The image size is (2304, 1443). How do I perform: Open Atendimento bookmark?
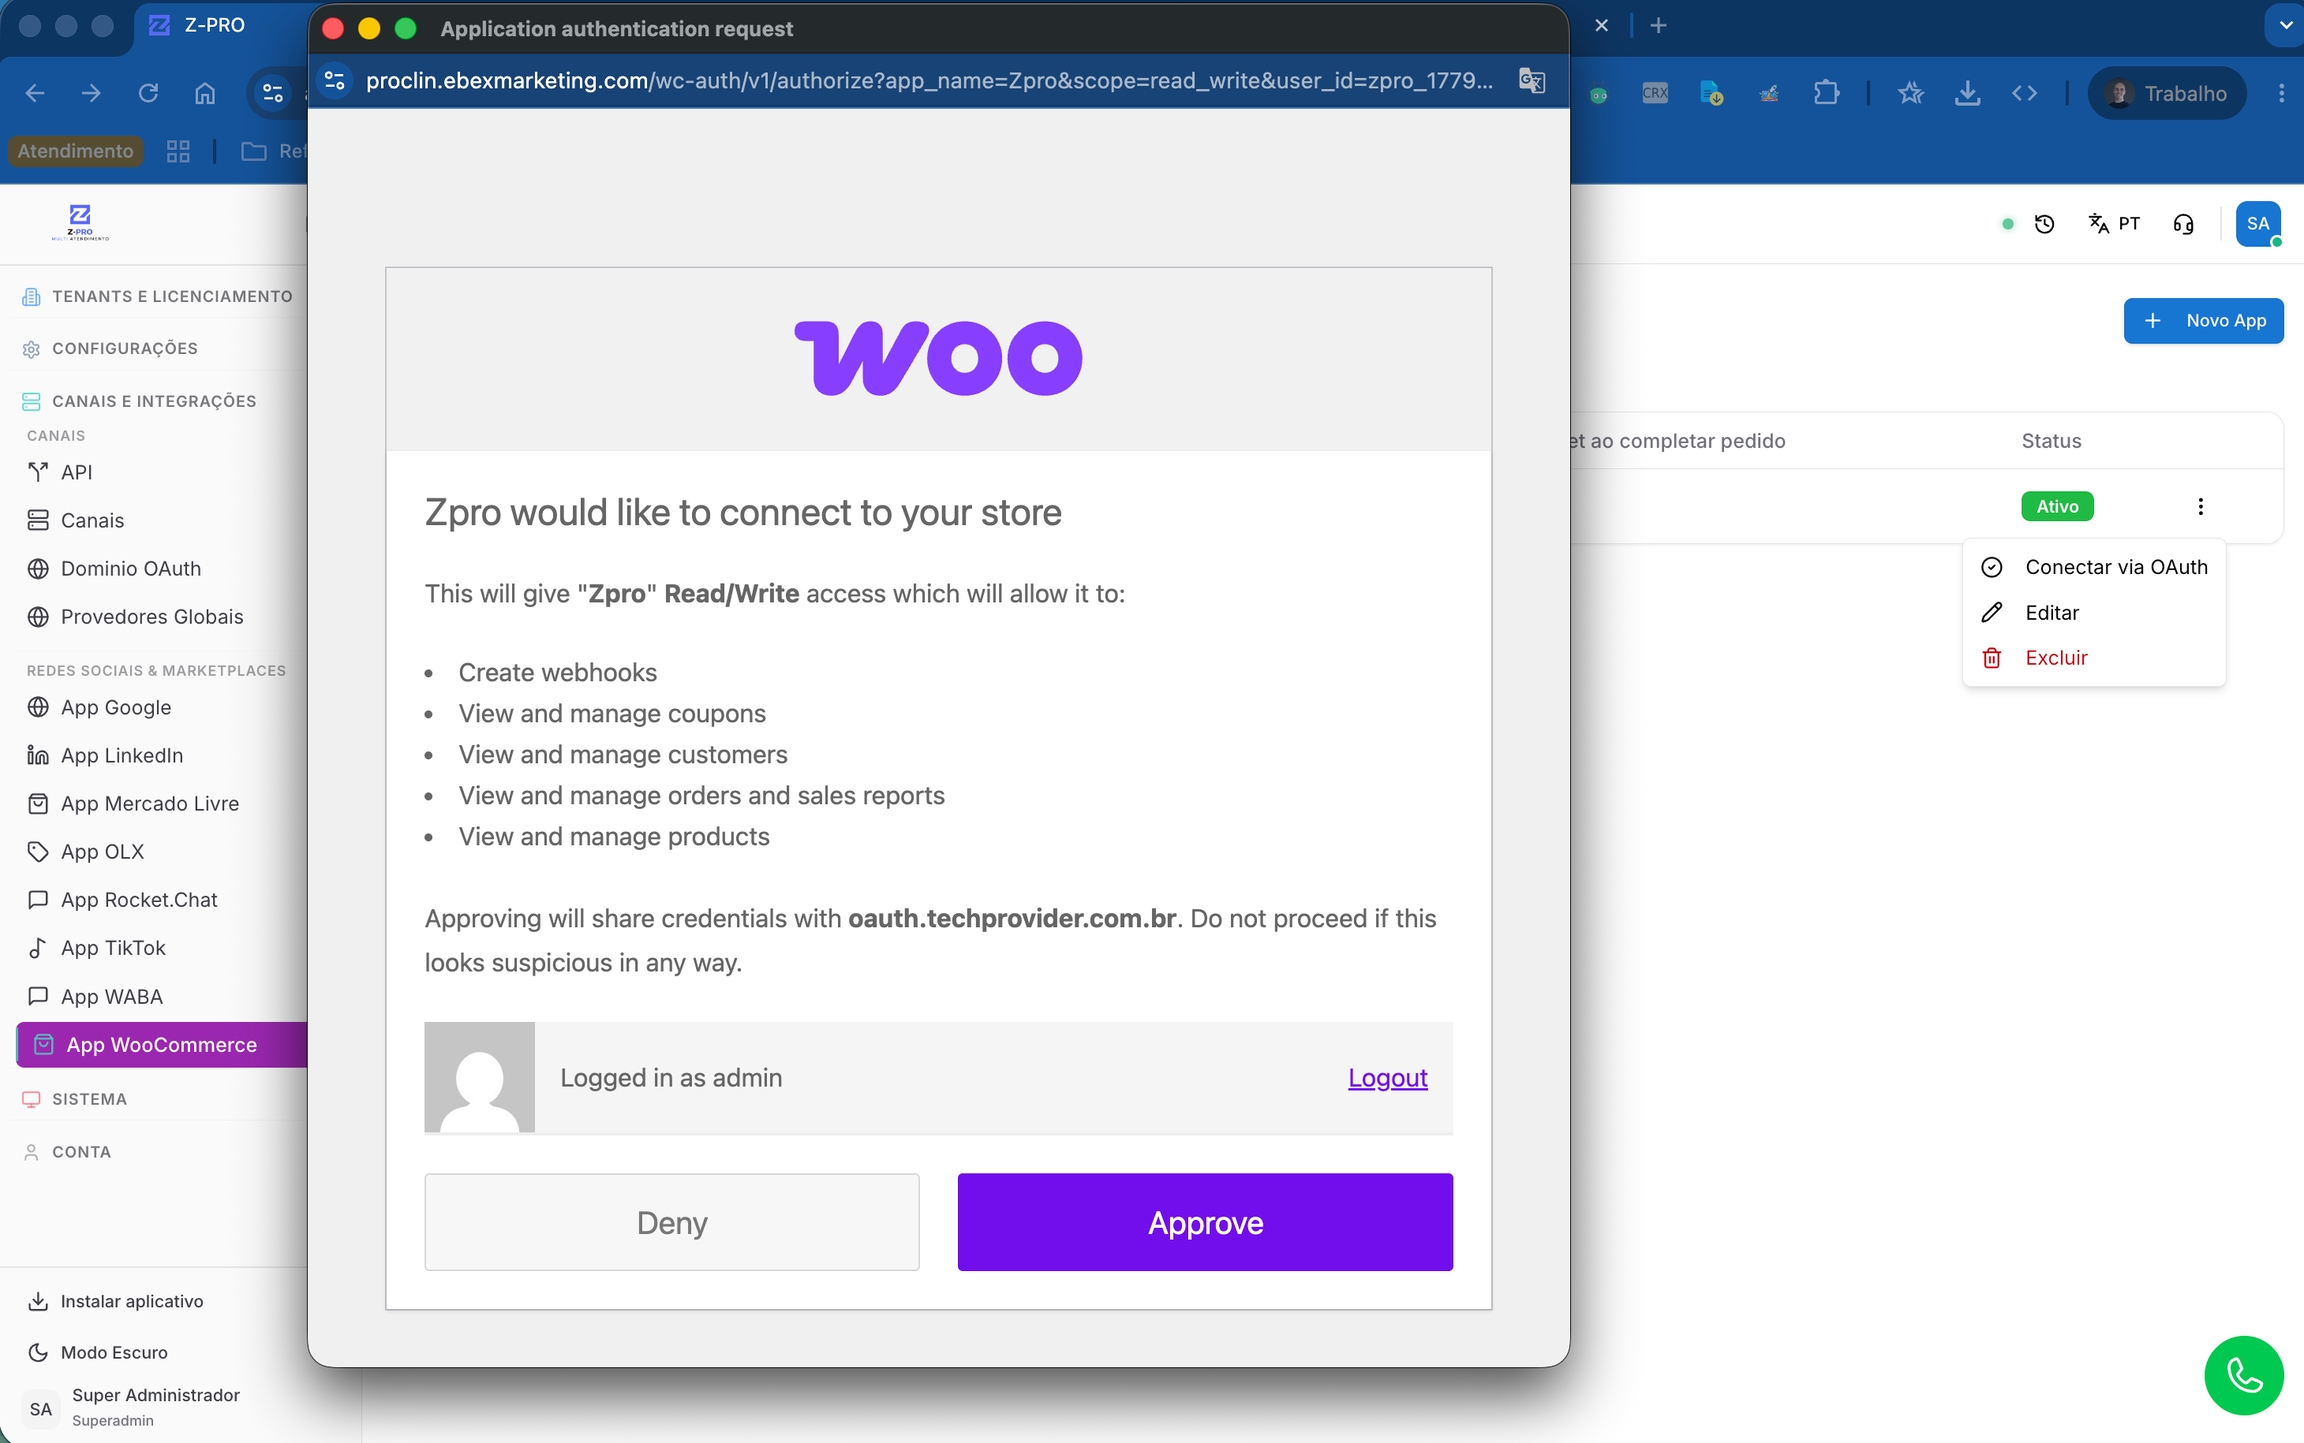(x=75, y=151)
